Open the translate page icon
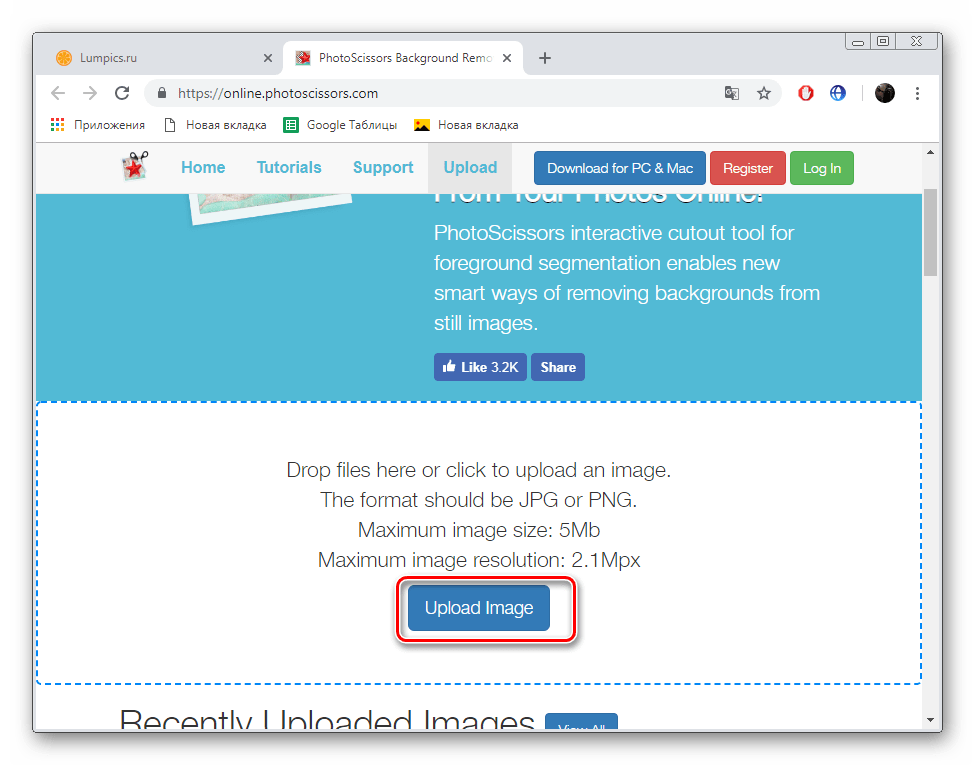This screenshot has width=975, height=765. point(732,93)
